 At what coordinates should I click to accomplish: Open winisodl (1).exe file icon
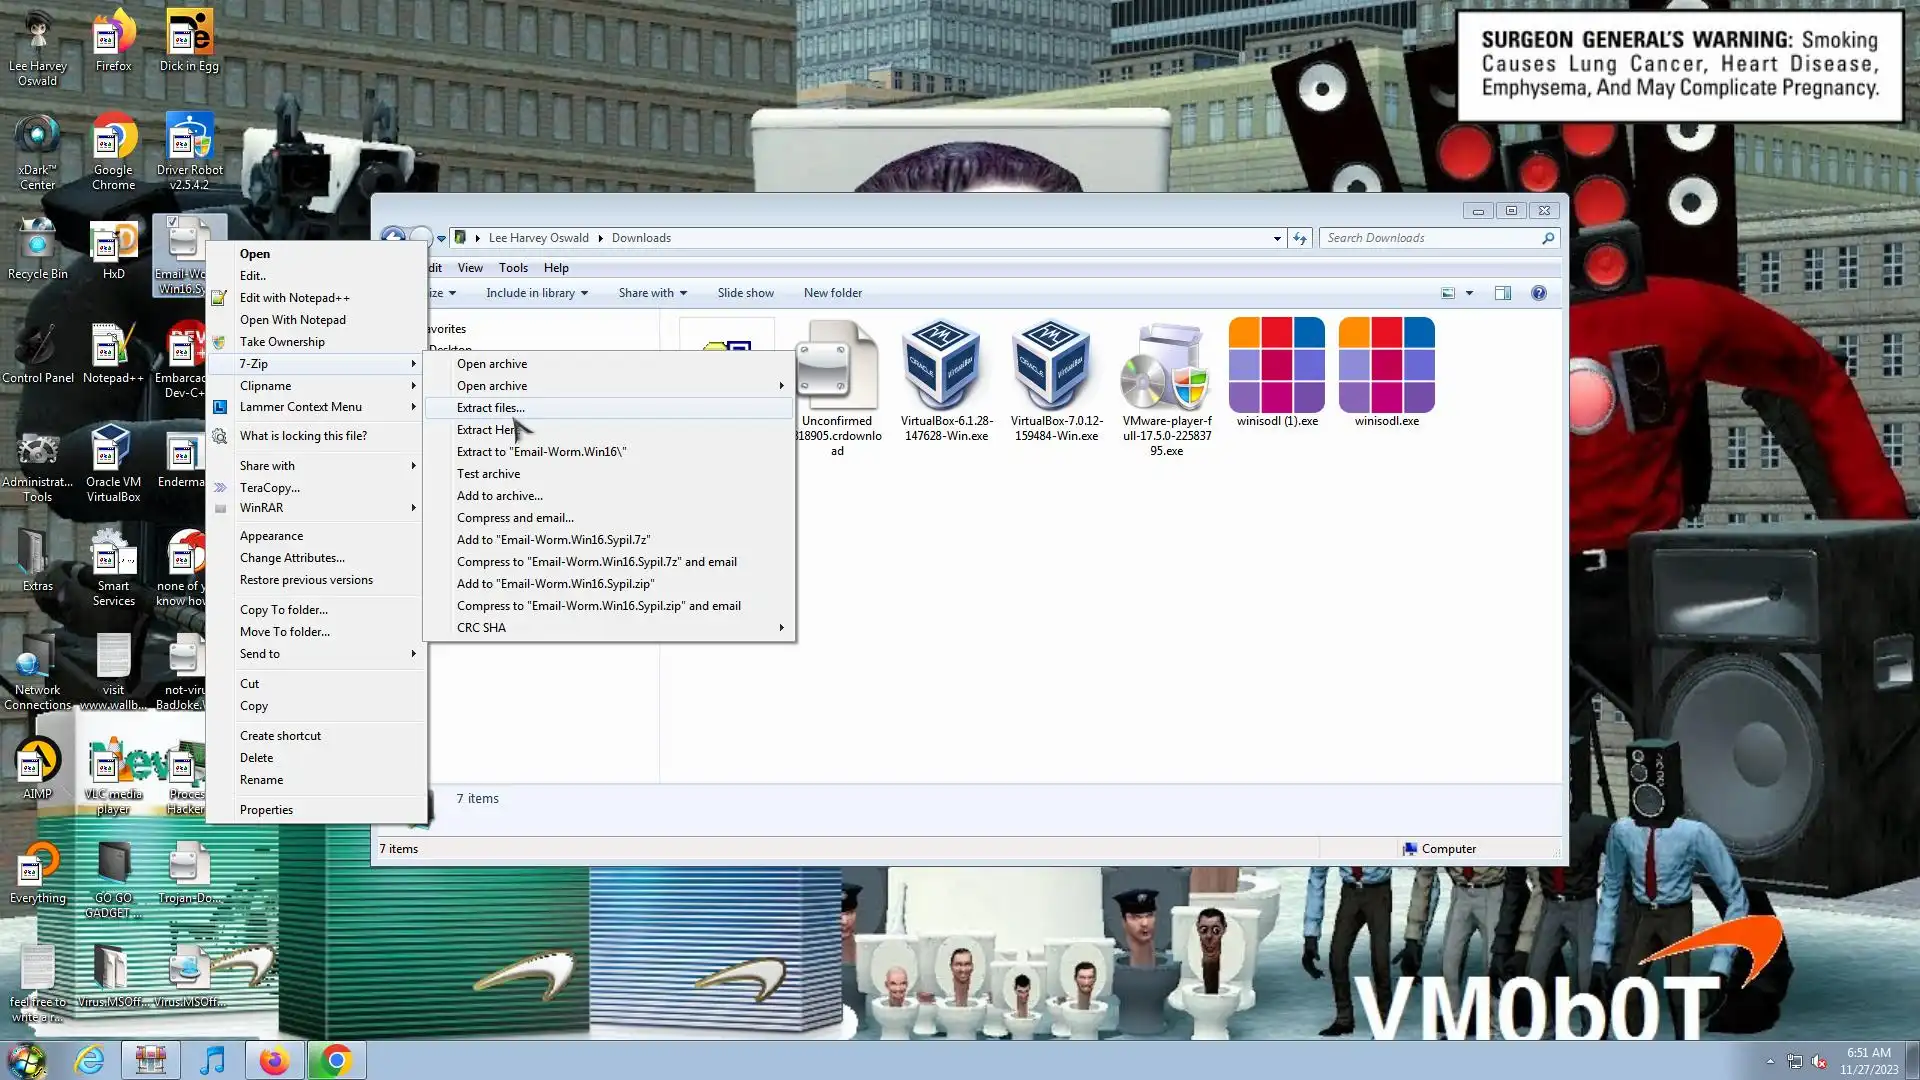coord(1277,366)
